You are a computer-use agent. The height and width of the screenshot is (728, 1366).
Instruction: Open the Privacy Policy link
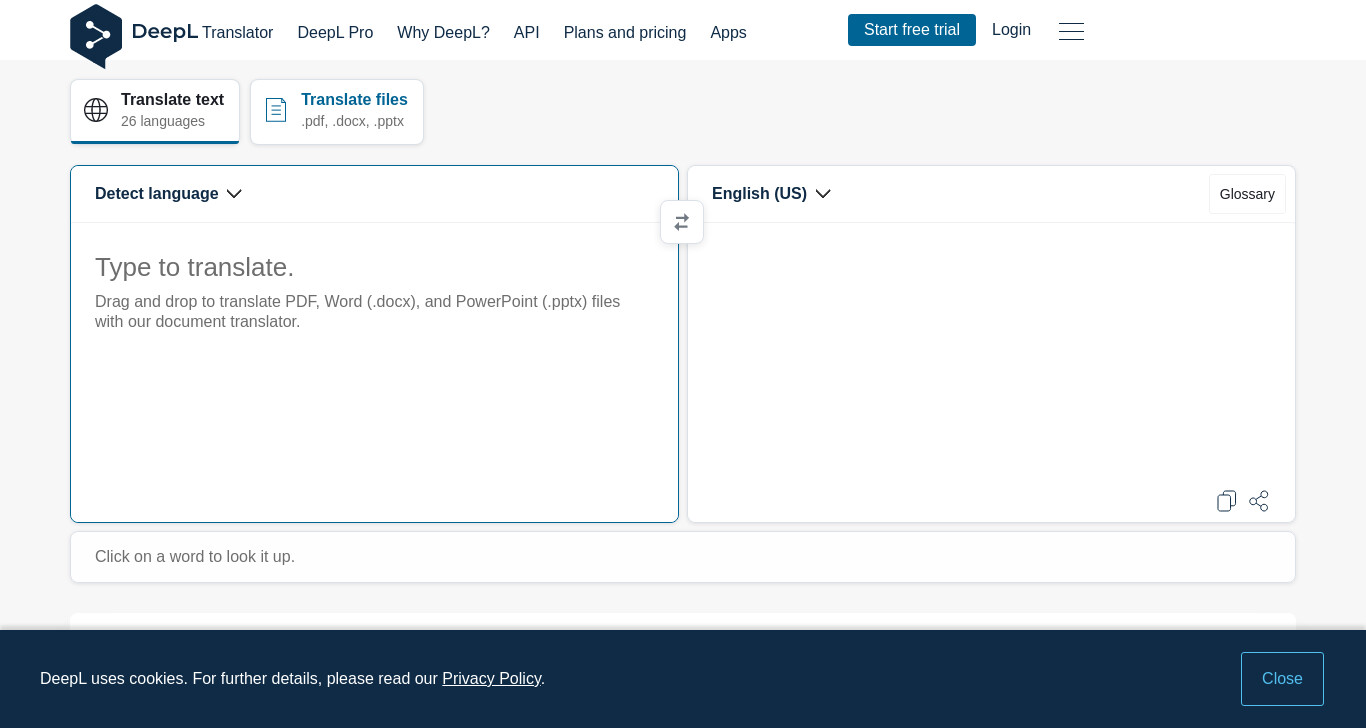click(x=491, y=679)
